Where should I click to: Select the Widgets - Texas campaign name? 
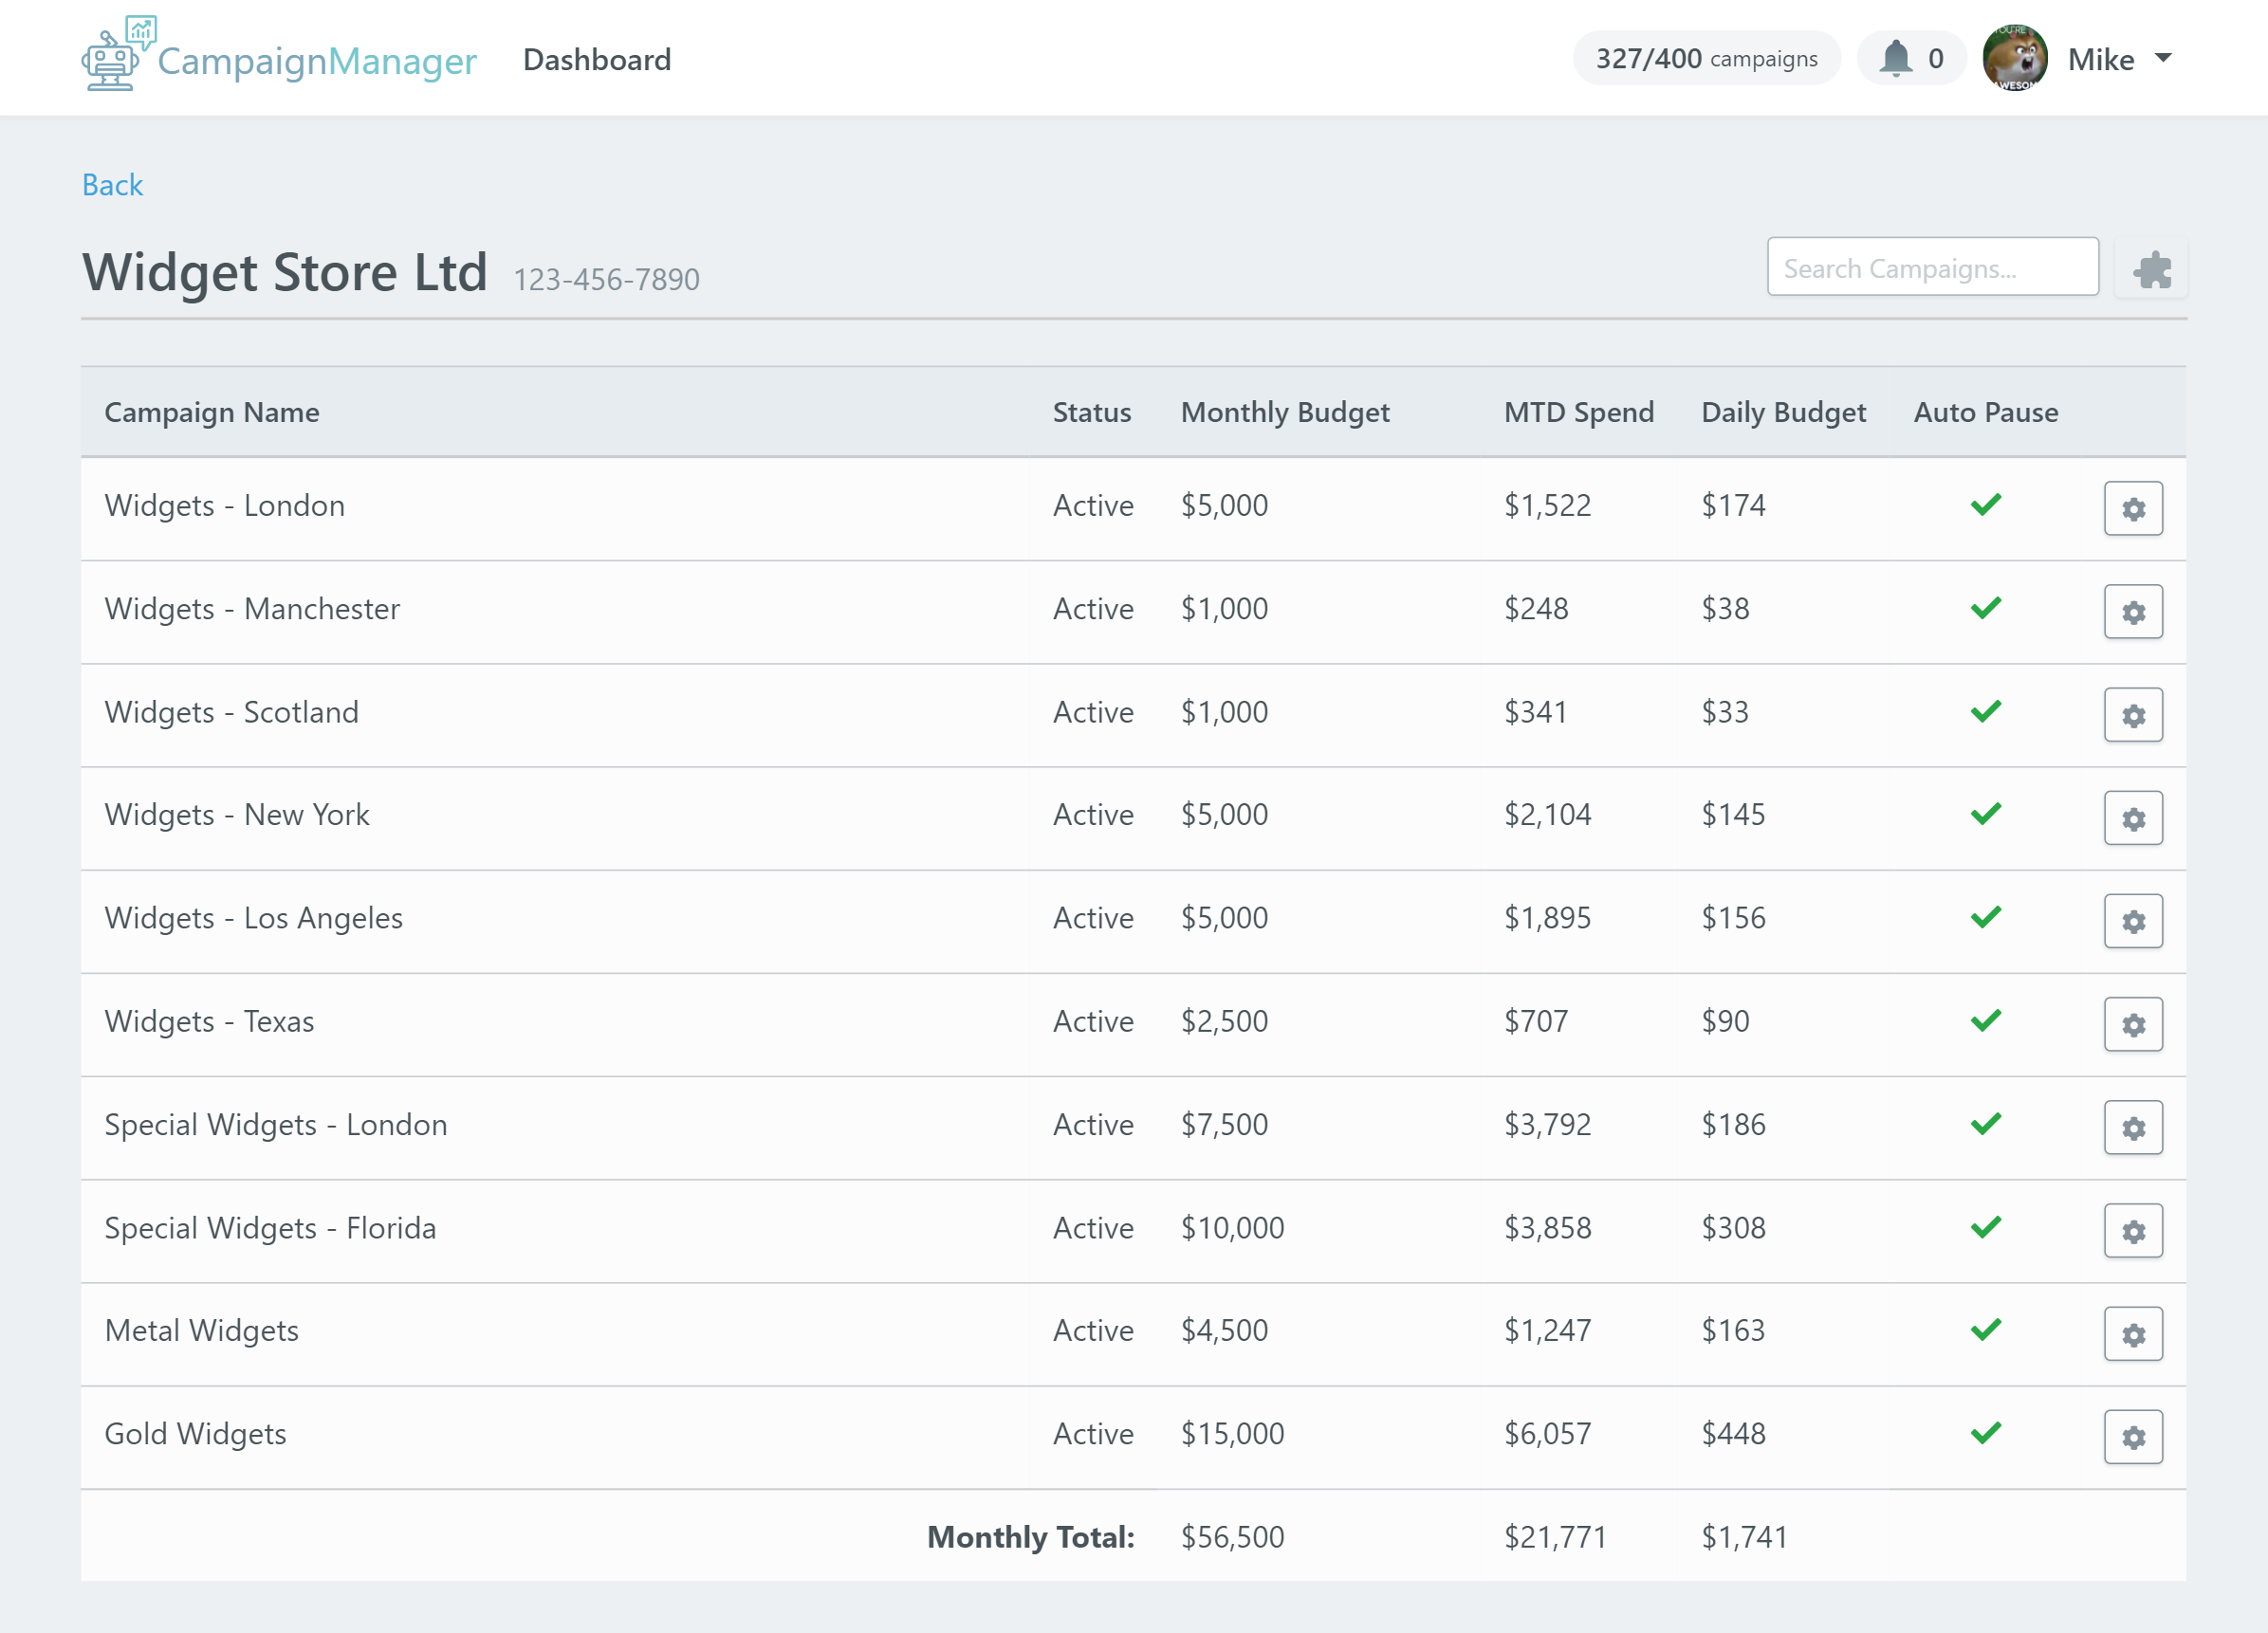(209, 1021)
